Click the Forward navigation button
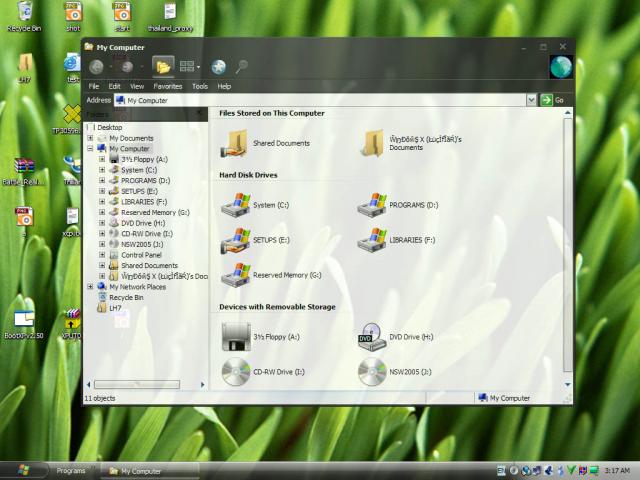 [127, 67]
